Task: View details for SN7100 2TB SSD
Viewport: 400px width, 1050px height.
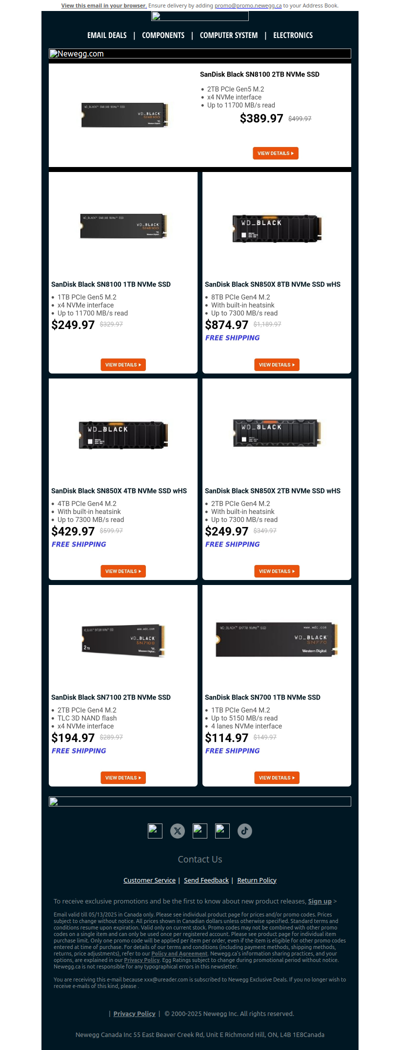Action: (x=123, y=778)
